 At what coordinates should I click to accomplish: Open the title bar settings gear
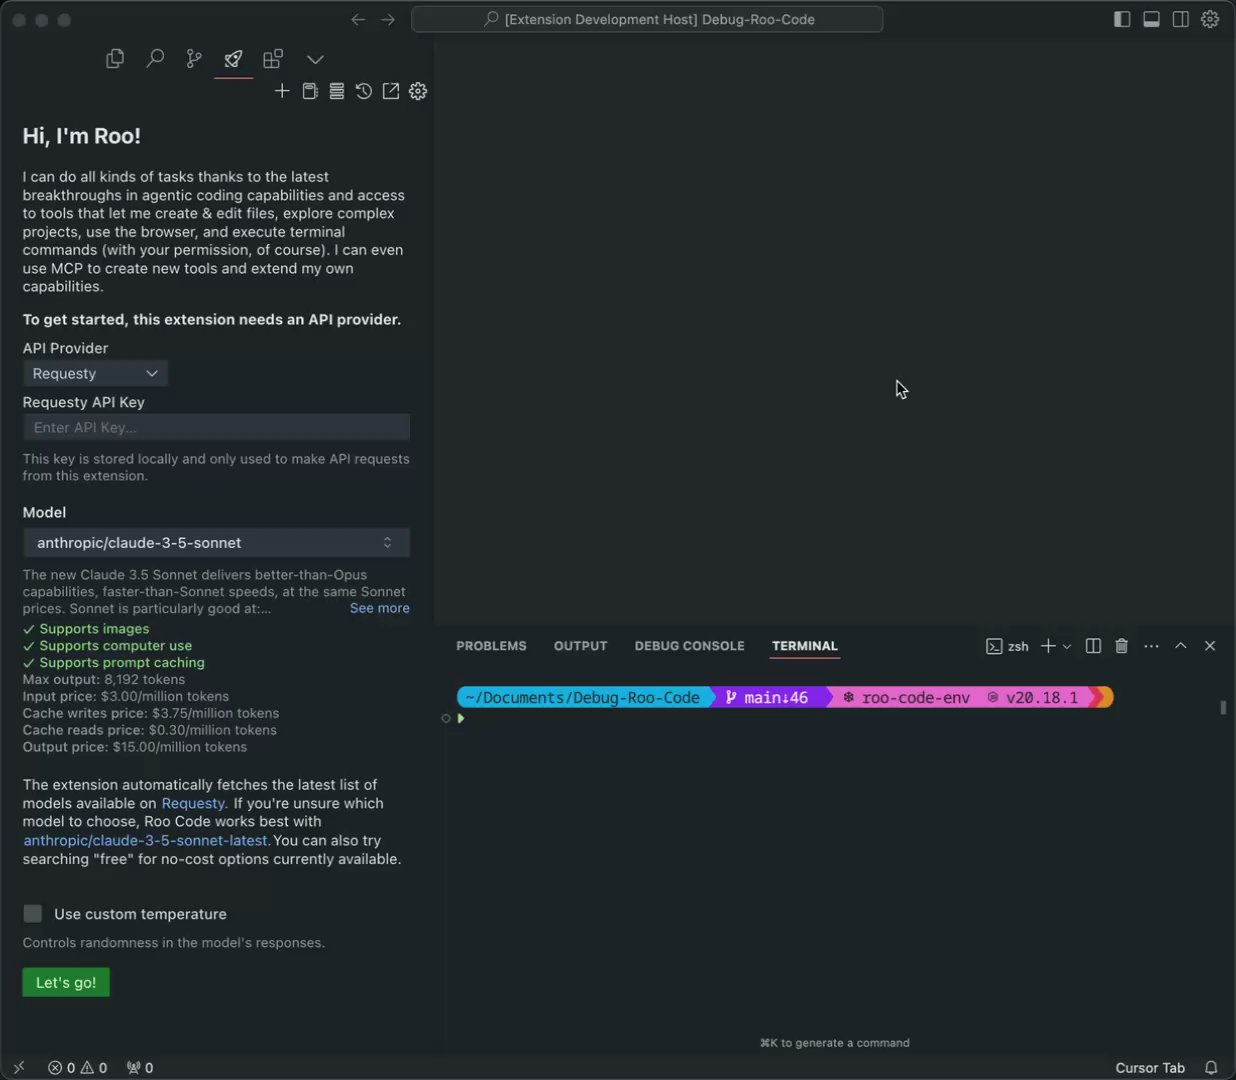[x=1210, y=19]
